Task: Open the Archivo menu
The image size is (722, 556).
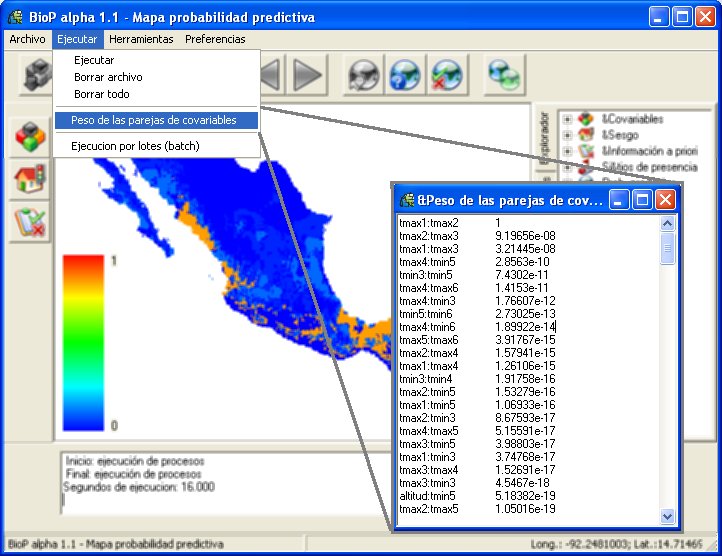Action: coord(27,39)
